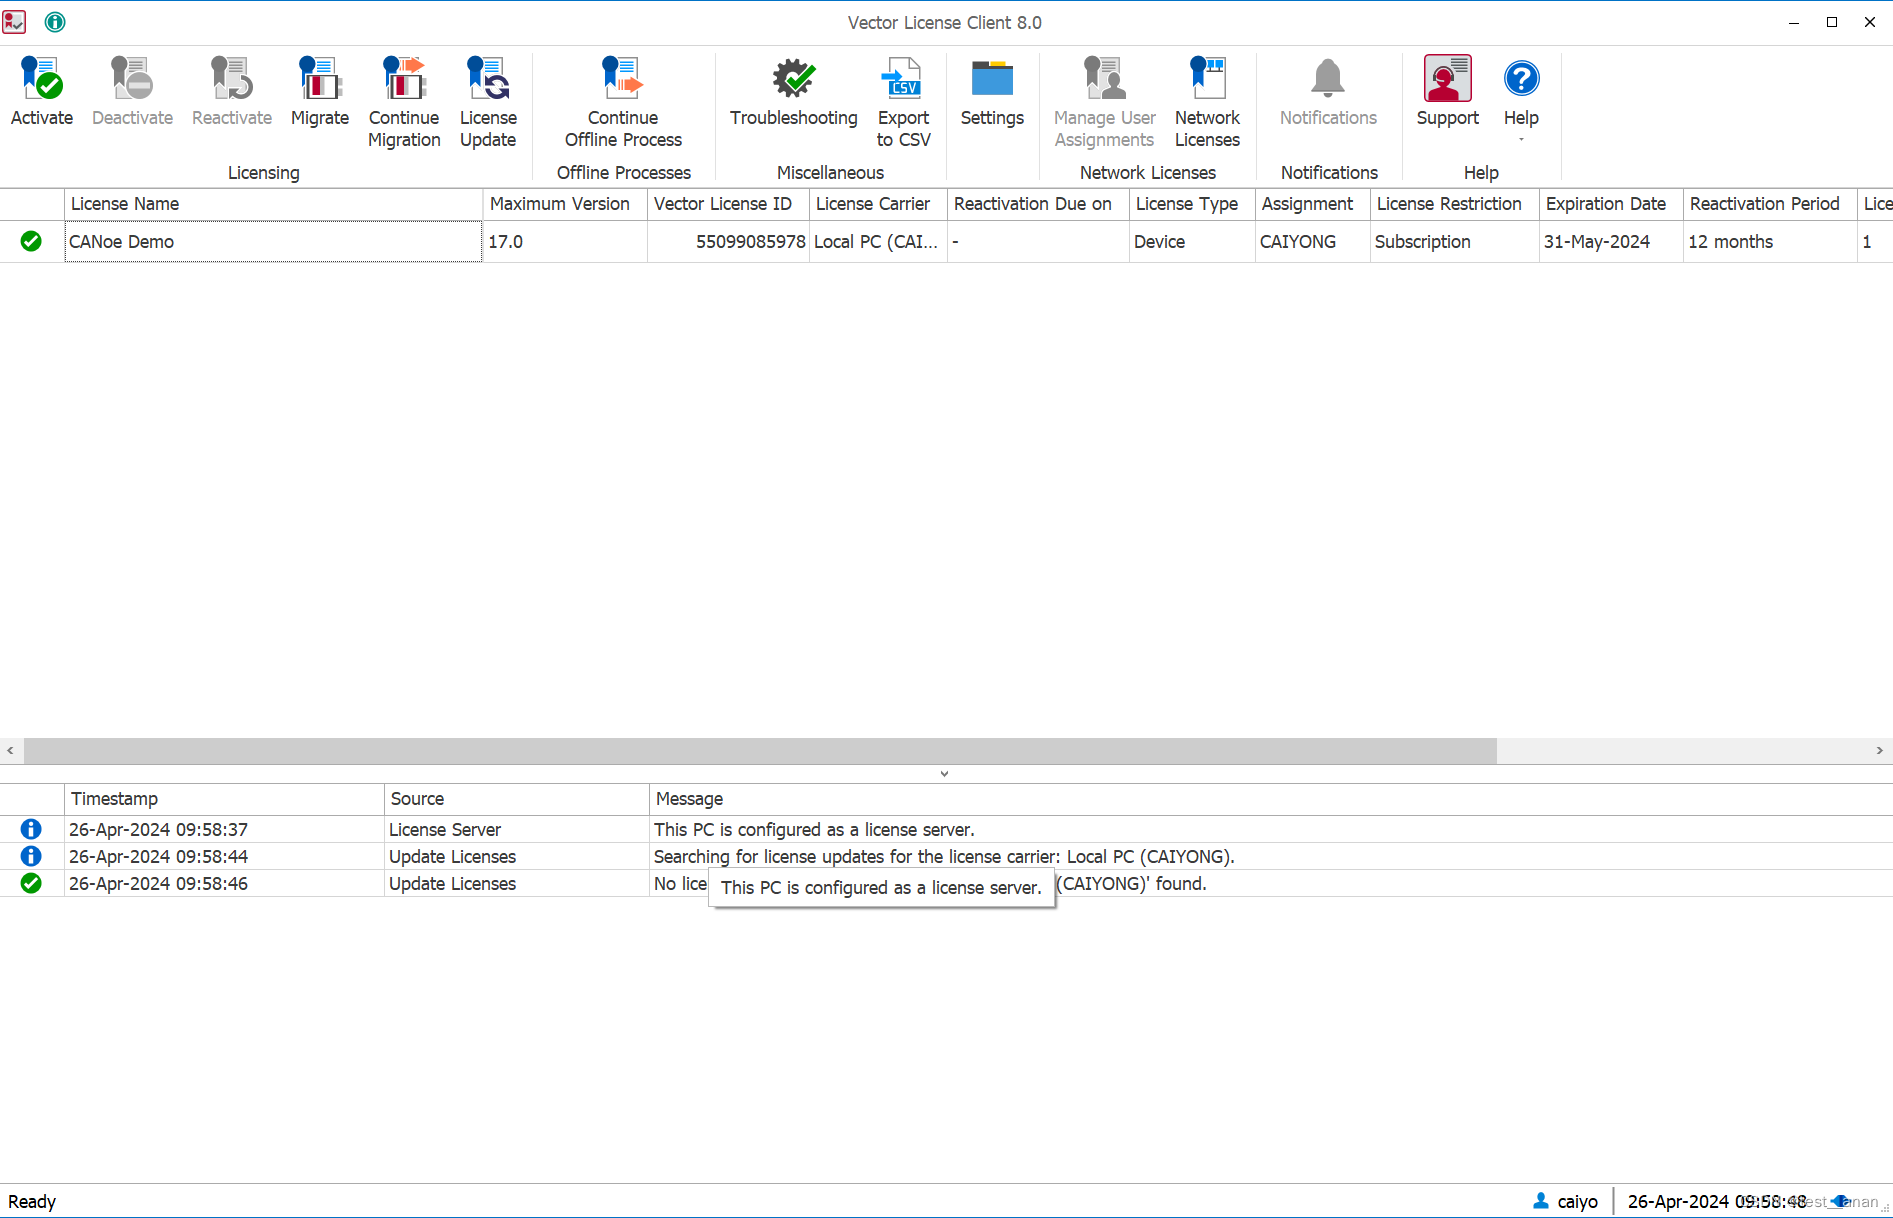Open the Support page
Image resolution: width=1893 pixels, height=1218 pixels.
coord(1447,92)
